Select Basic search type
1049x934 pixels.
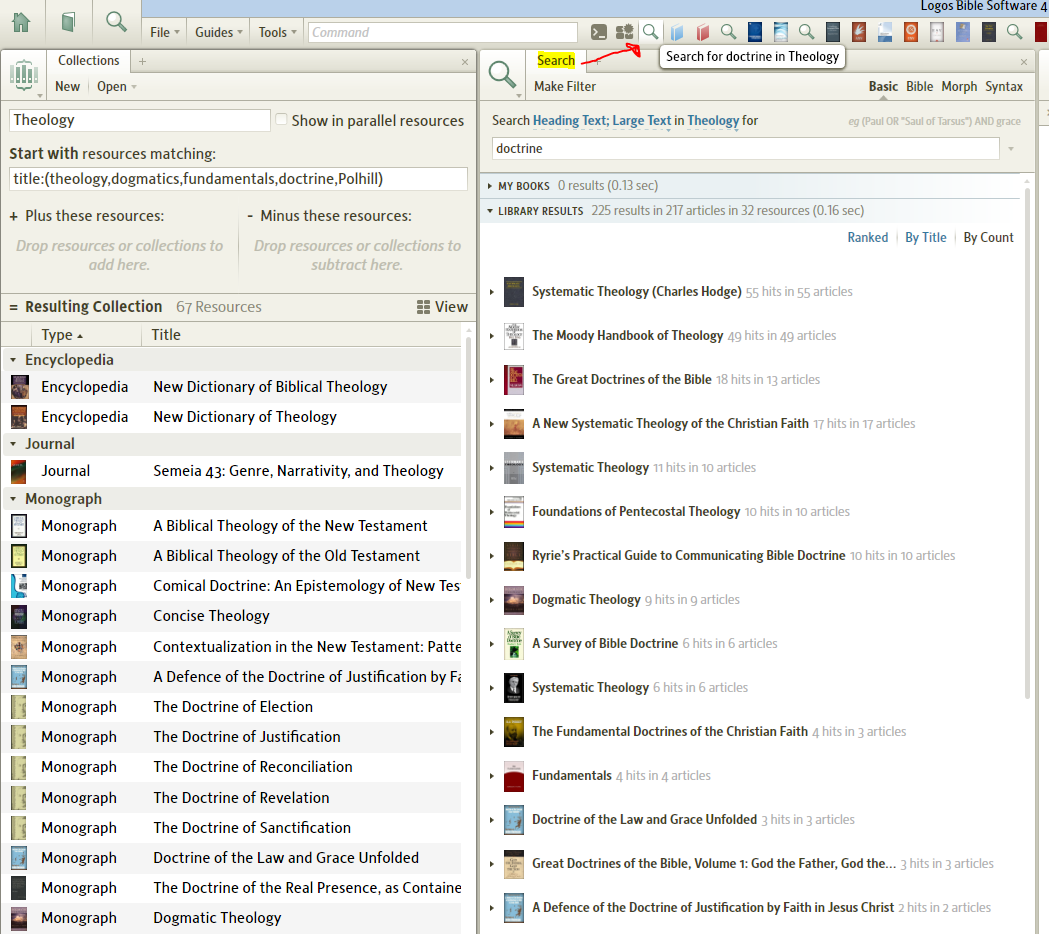pos(883,86)
